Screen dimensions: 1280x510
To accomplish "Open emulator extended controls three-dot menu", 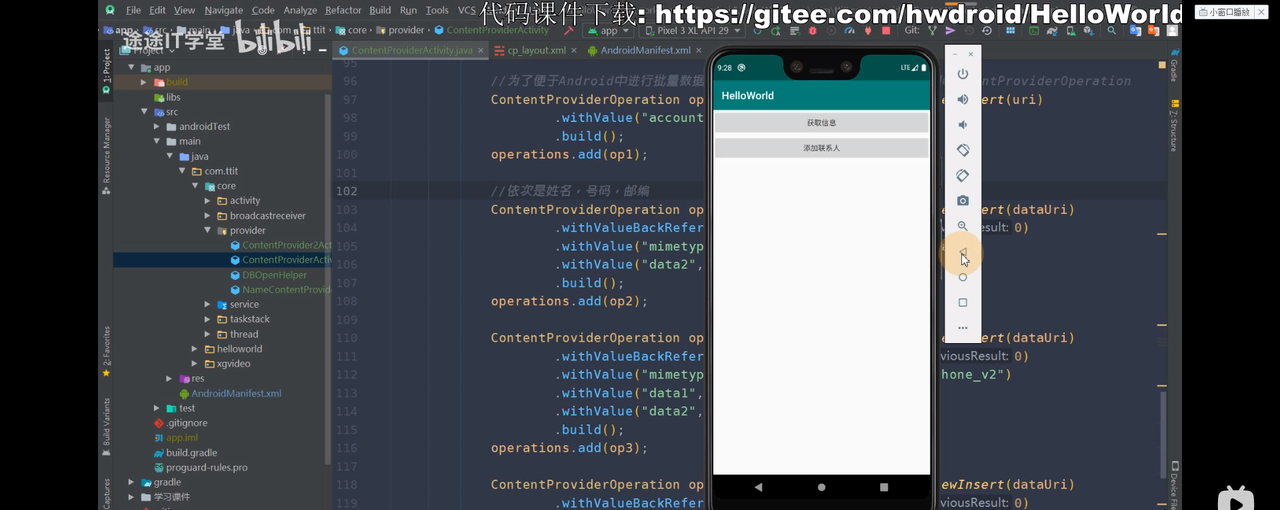I will [x=963, y=328].
